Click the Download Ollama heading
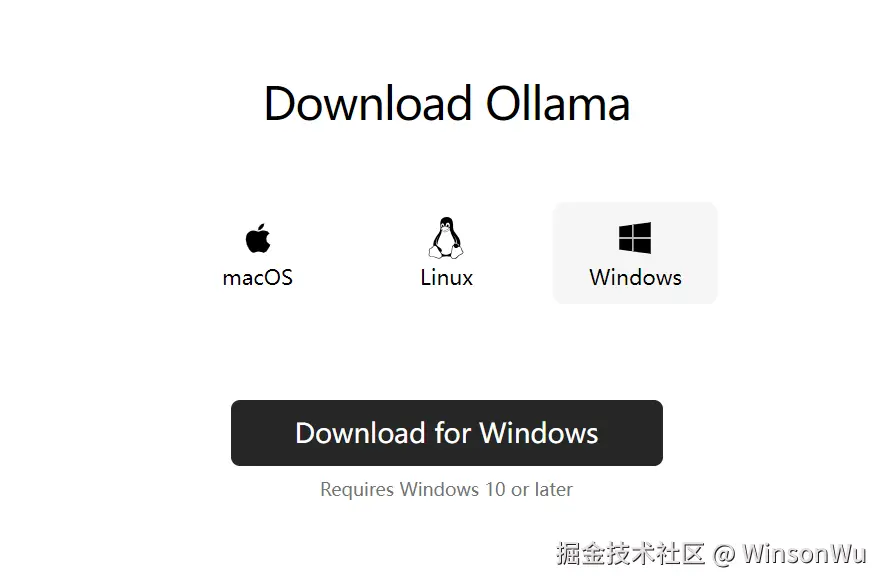886x586 pixels. (x=446, y=103)
